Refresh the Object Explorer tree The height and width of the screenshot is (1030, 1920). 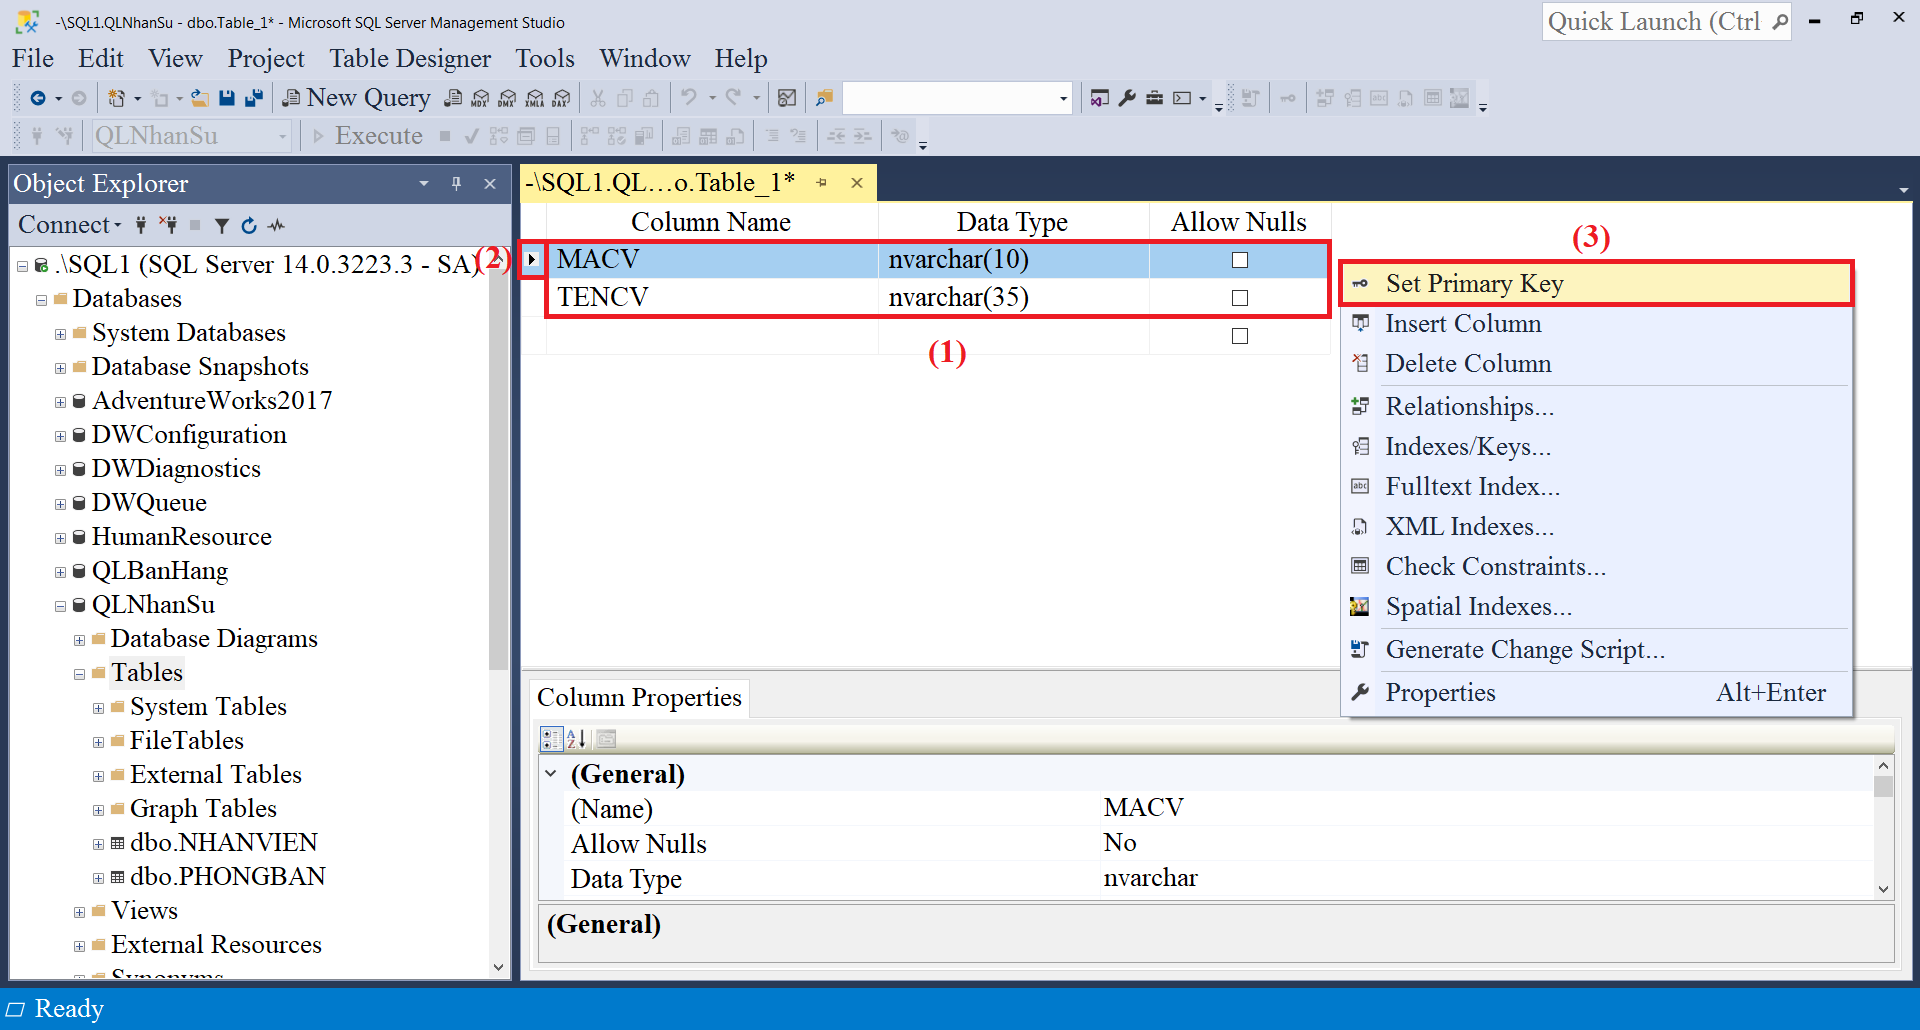249,226
